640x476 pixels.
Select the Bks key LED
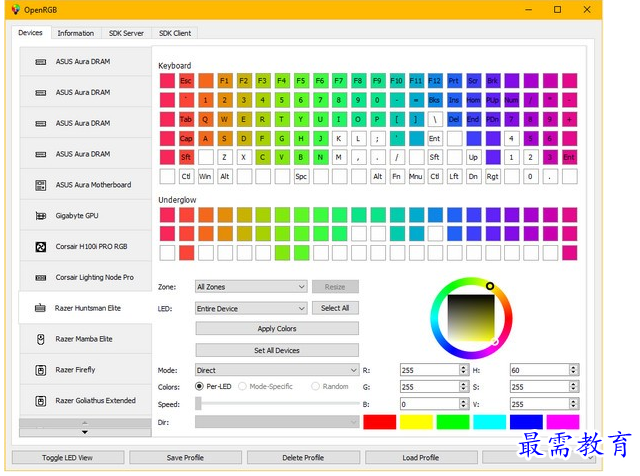pyautogui.click(x=435, y=100)
